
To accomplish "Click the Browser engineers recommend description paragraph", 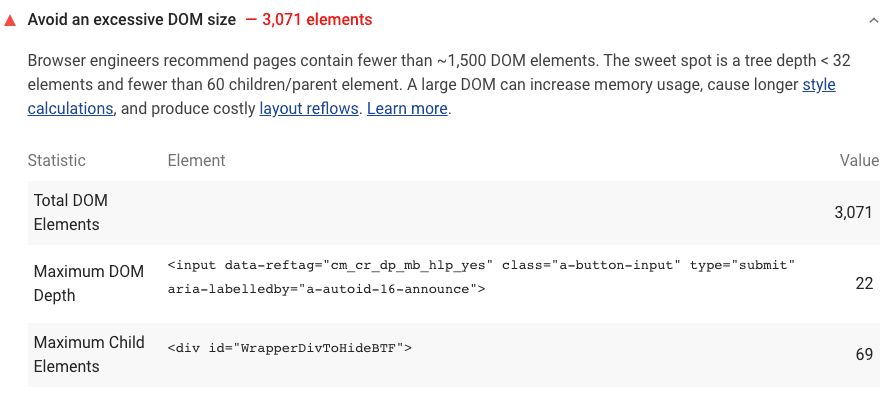I will click(x=439, y=84).
